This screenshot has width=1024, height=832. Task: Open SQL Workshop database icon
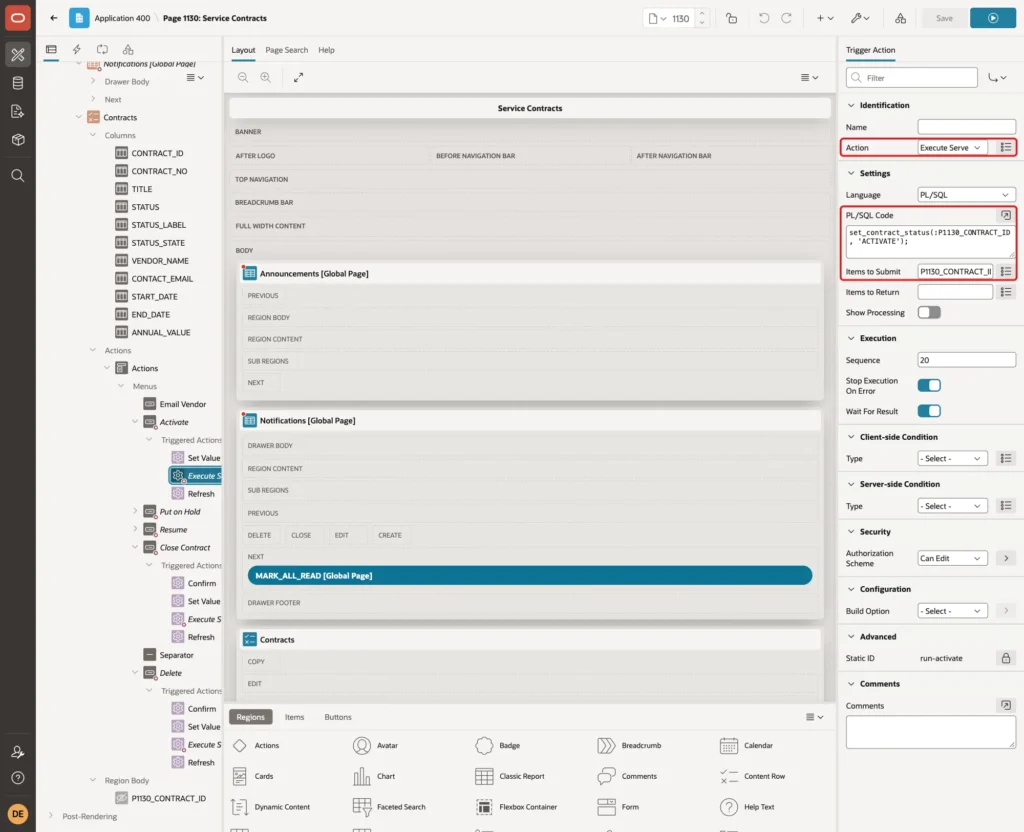click(18, 83)
